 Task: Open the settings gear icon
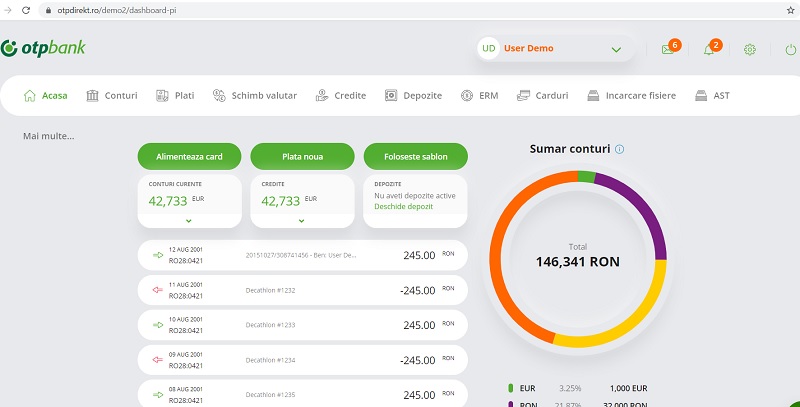pyautogui.click(x=749, y=49)
